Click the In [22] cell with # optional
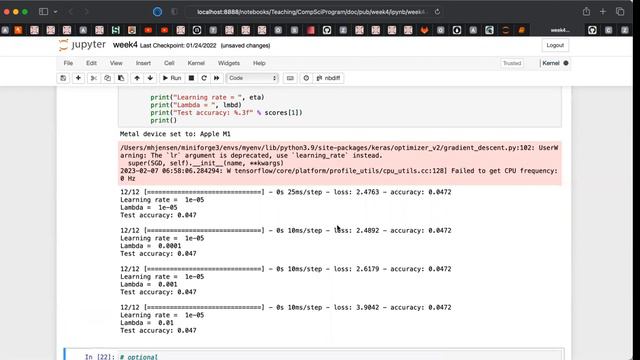This screenshot has height=360, width=640. click(x=314, y=354)
